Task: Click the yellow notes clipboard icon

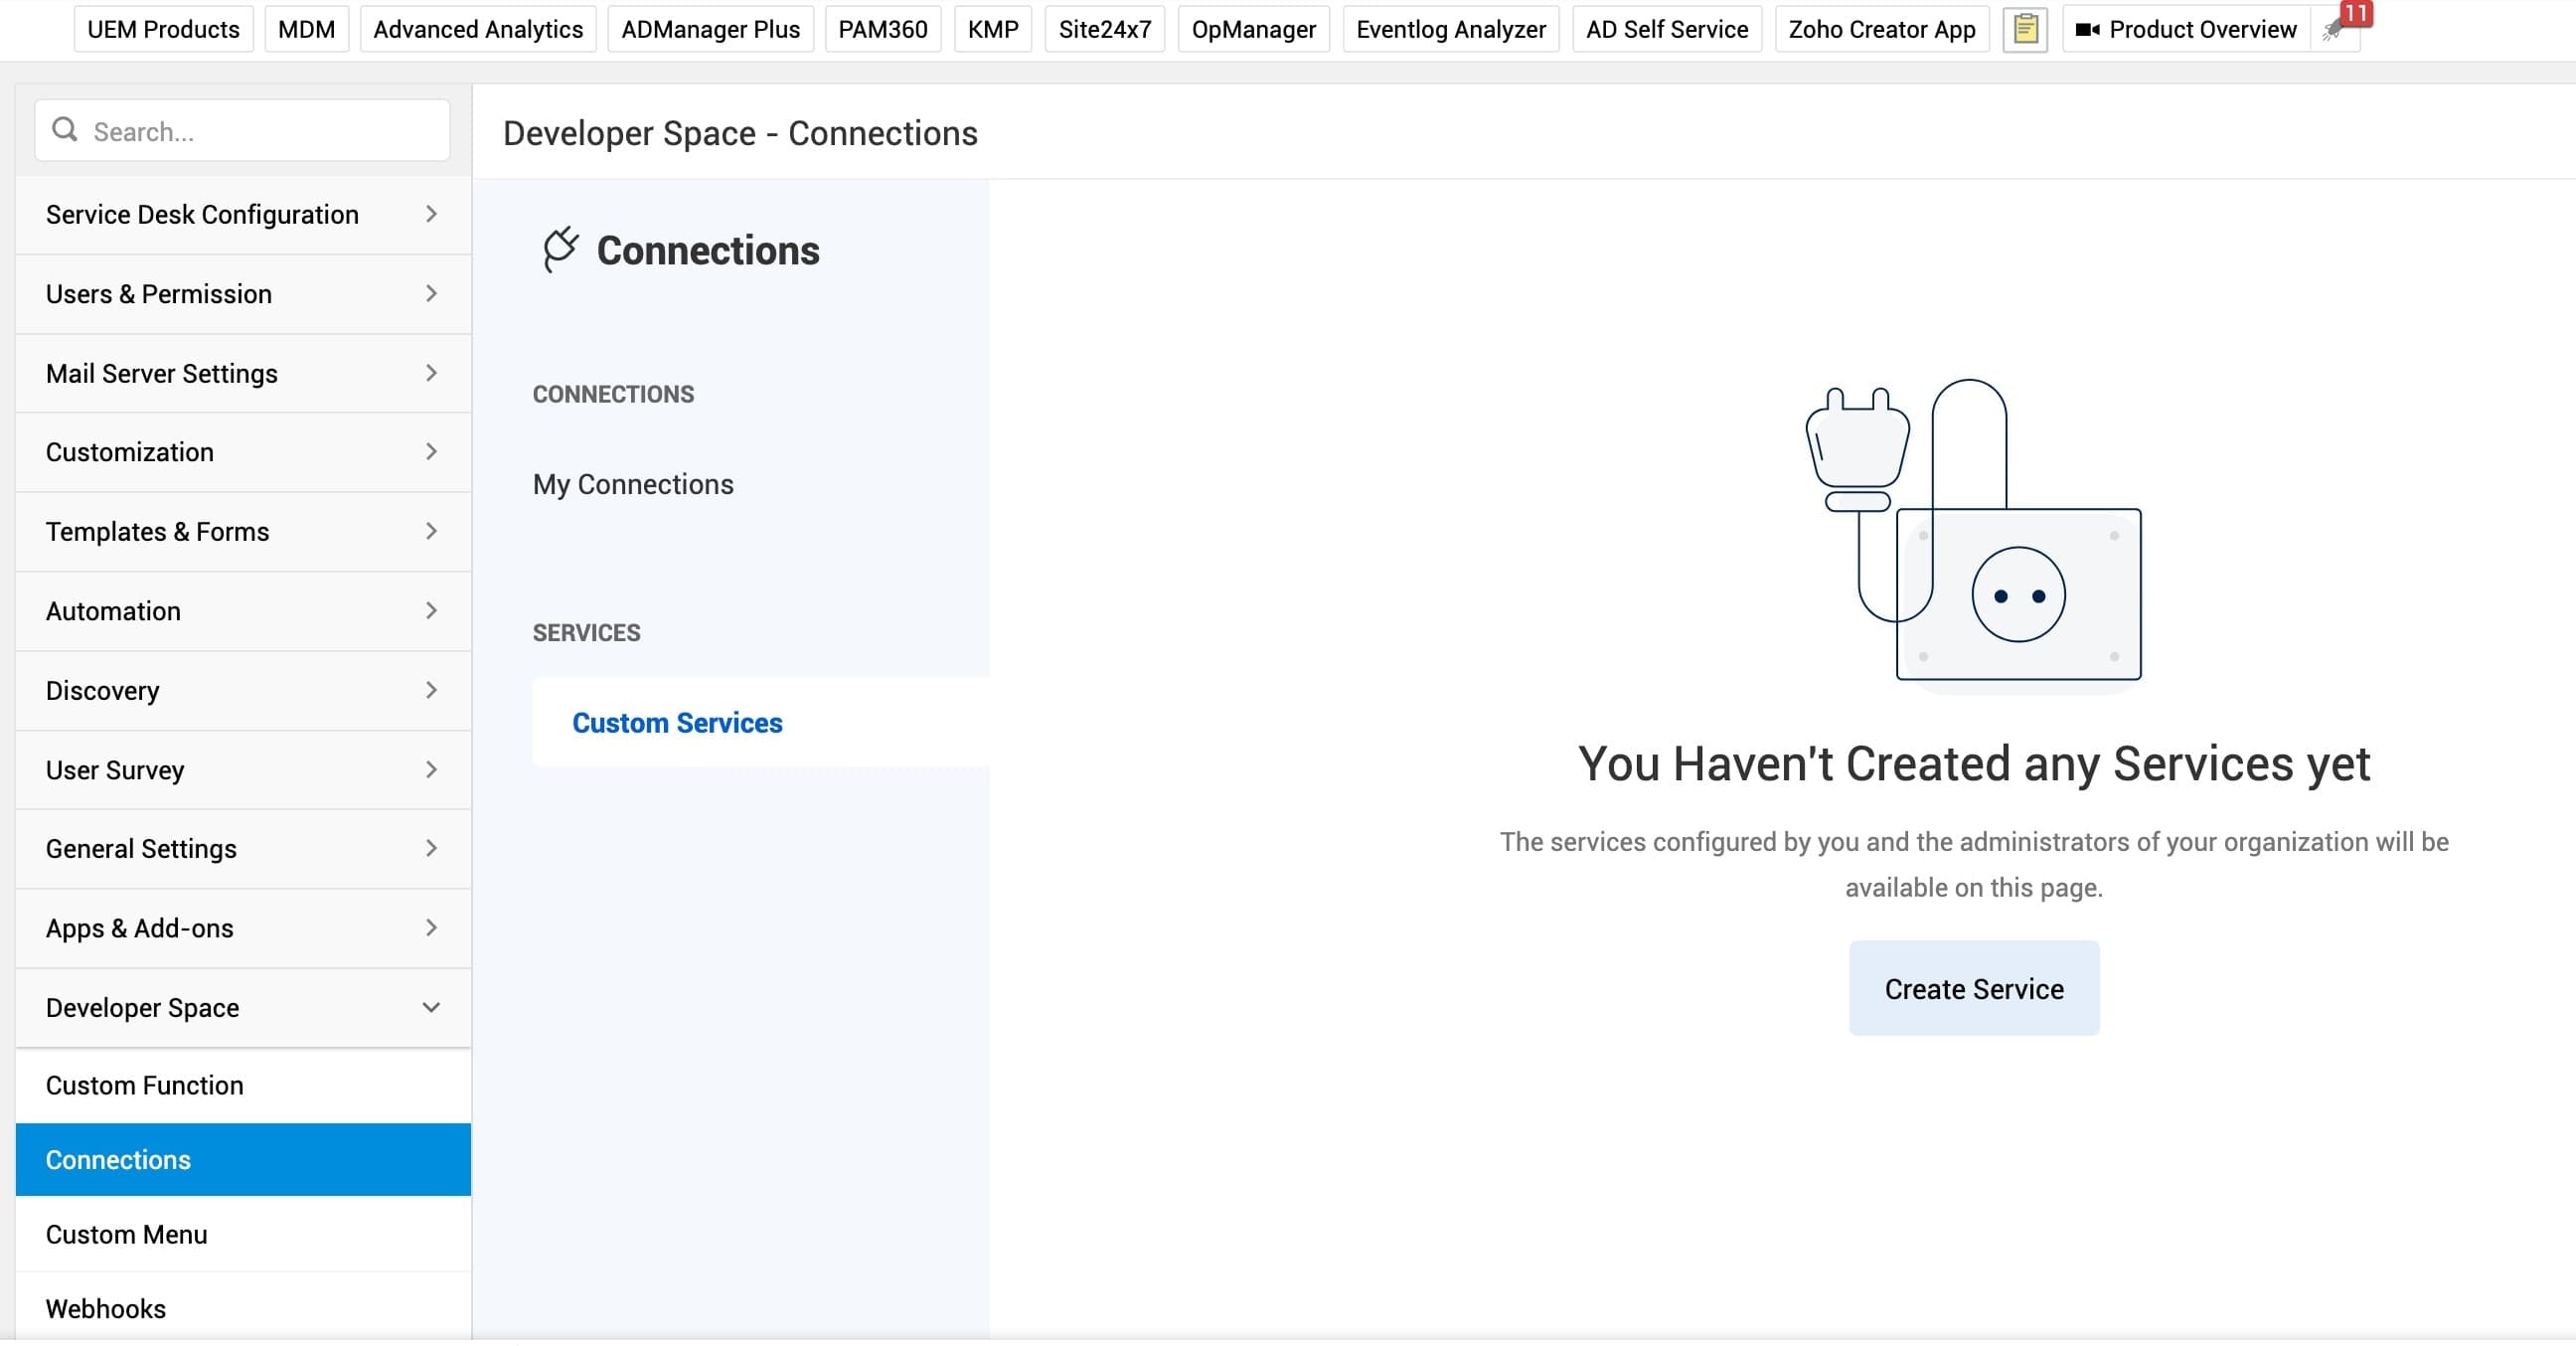Action: coord(2025,29)
